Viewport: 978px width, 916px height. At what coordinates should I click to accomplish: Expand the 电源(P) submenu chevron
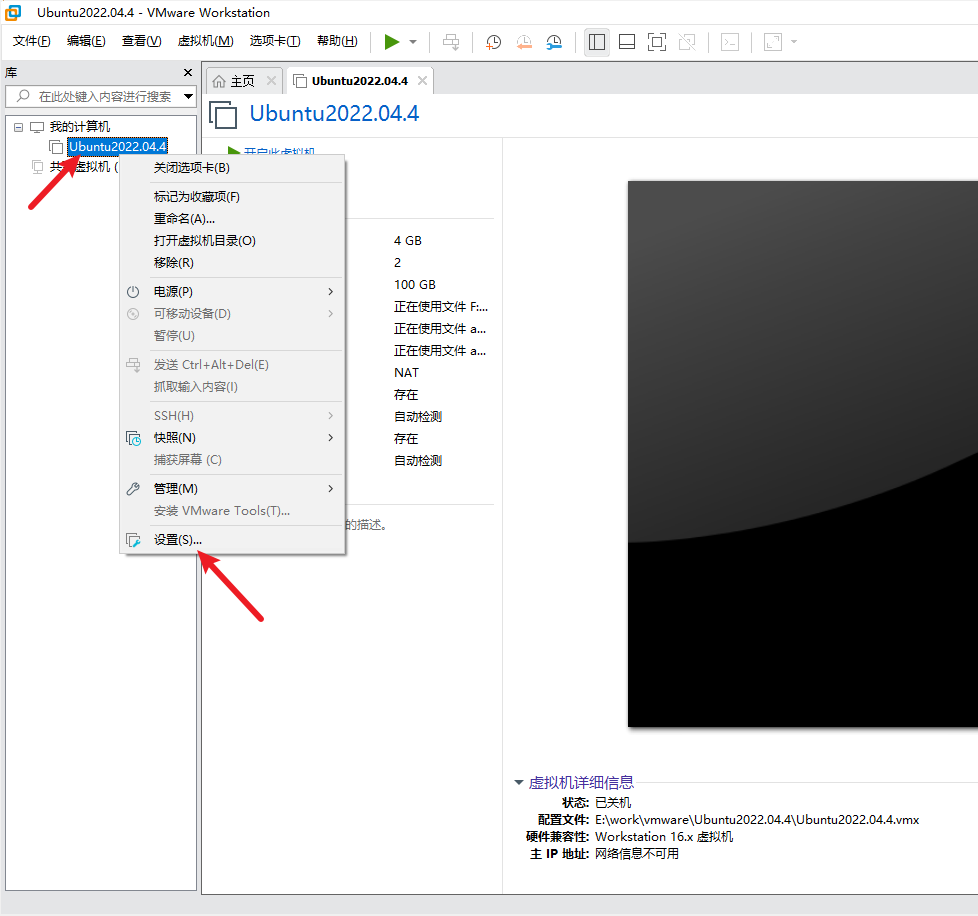pyautogui.click(x=331, y=292)
